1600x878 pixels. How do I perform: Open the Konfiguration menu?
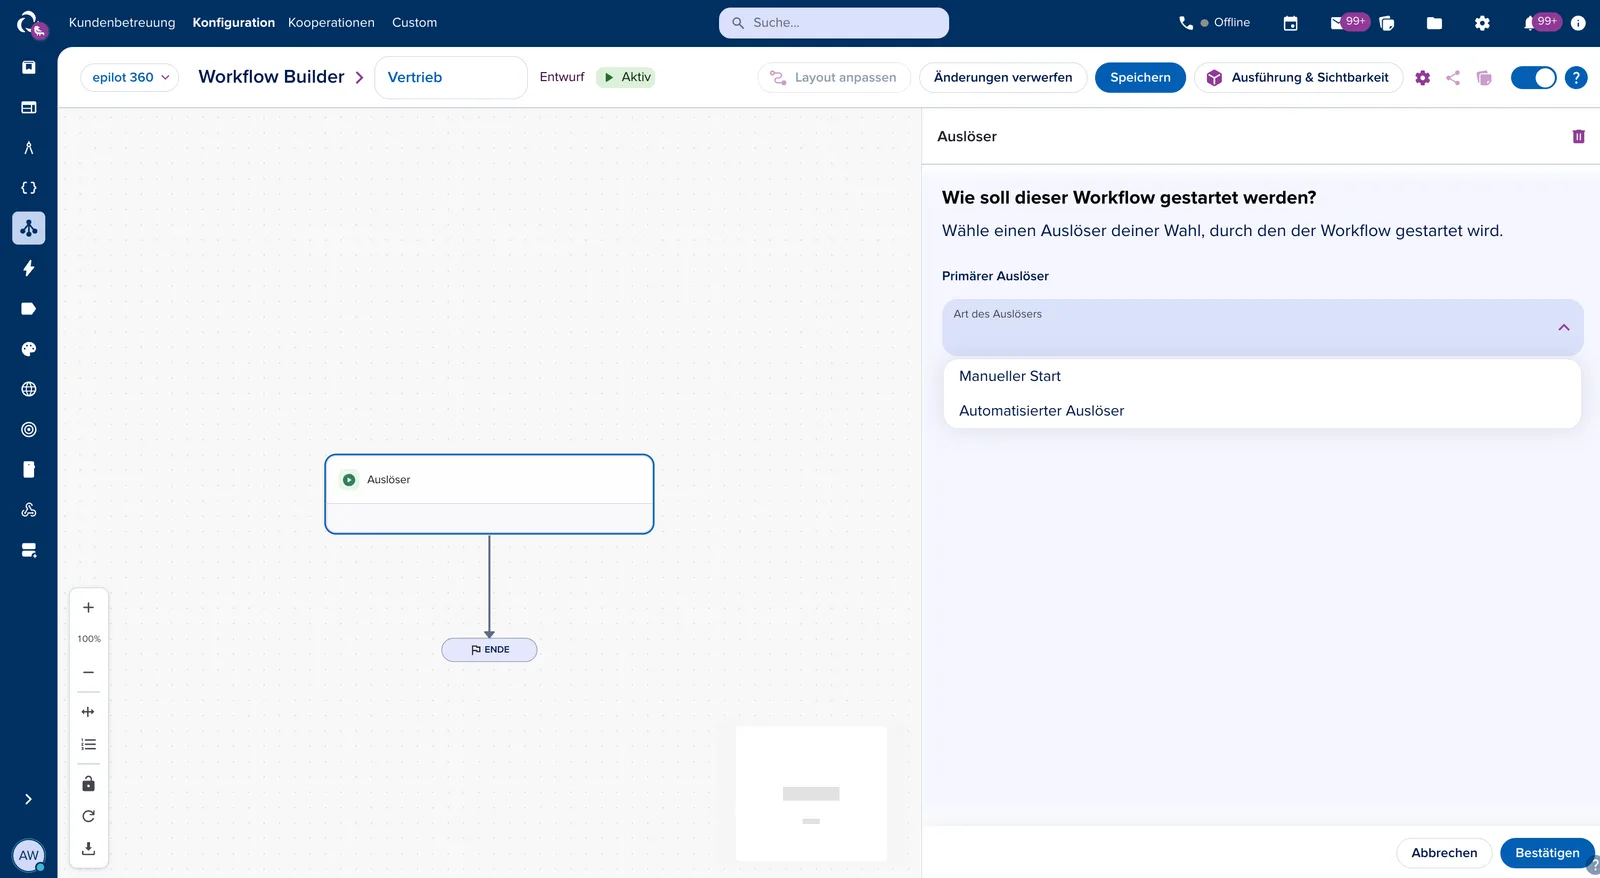(234, 23)
